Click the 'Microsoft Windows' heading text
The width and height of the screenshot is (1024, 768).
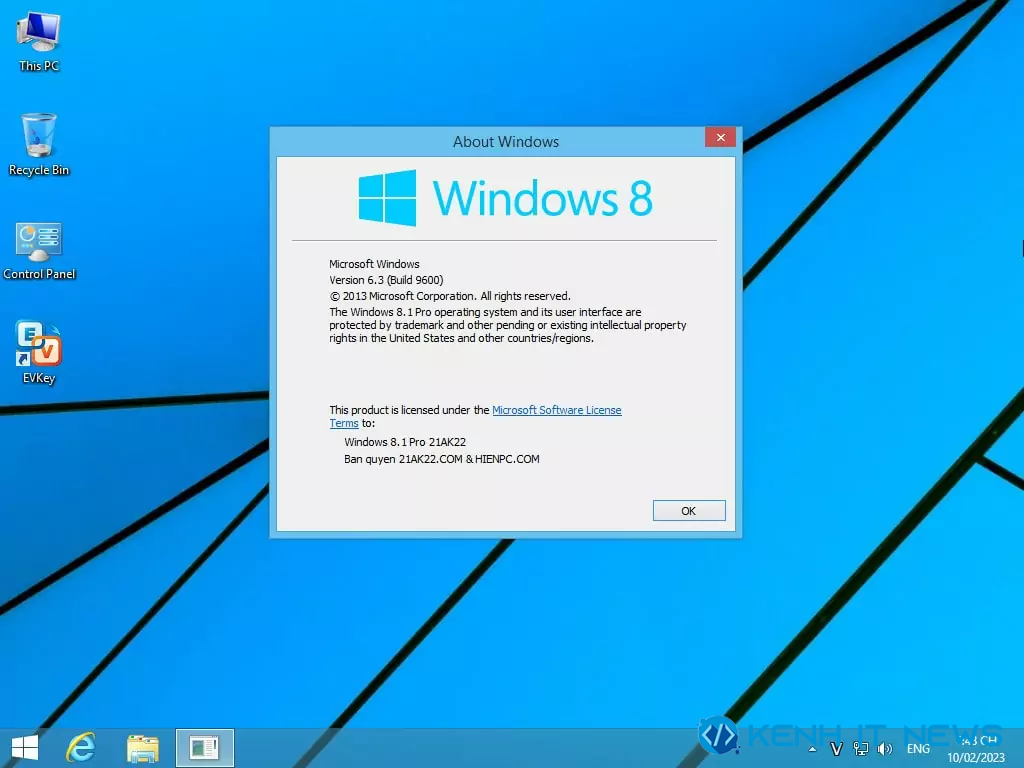pyautogui.click(x=374, y=264)
